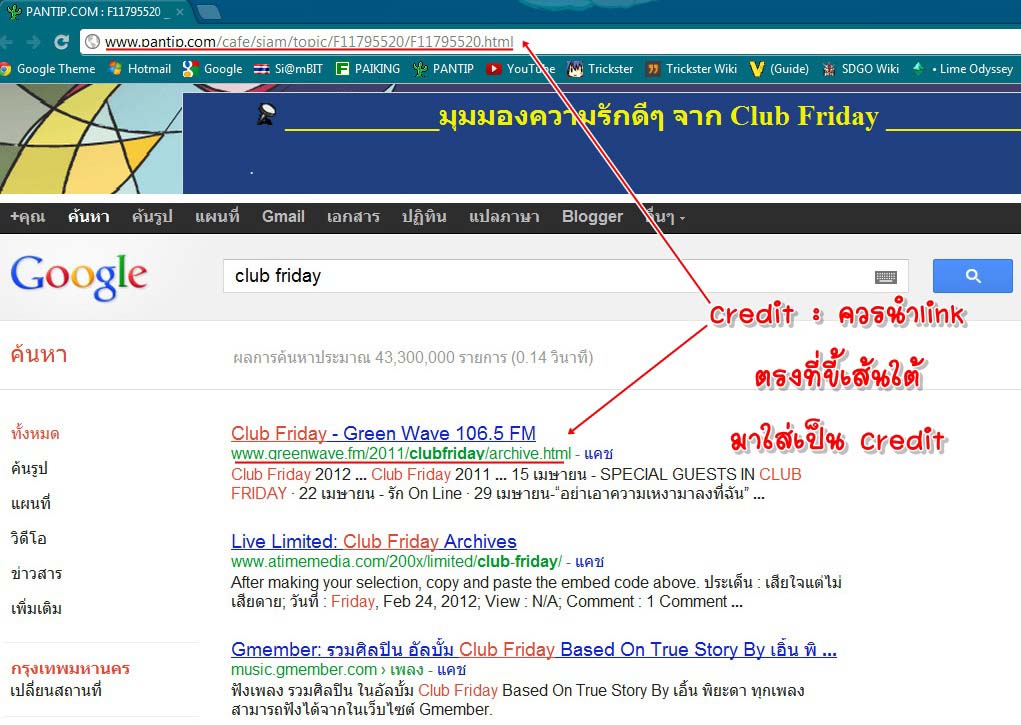
Task: Expand เพิ่มเติม in the left sidebar
Action: coord(36,609)
